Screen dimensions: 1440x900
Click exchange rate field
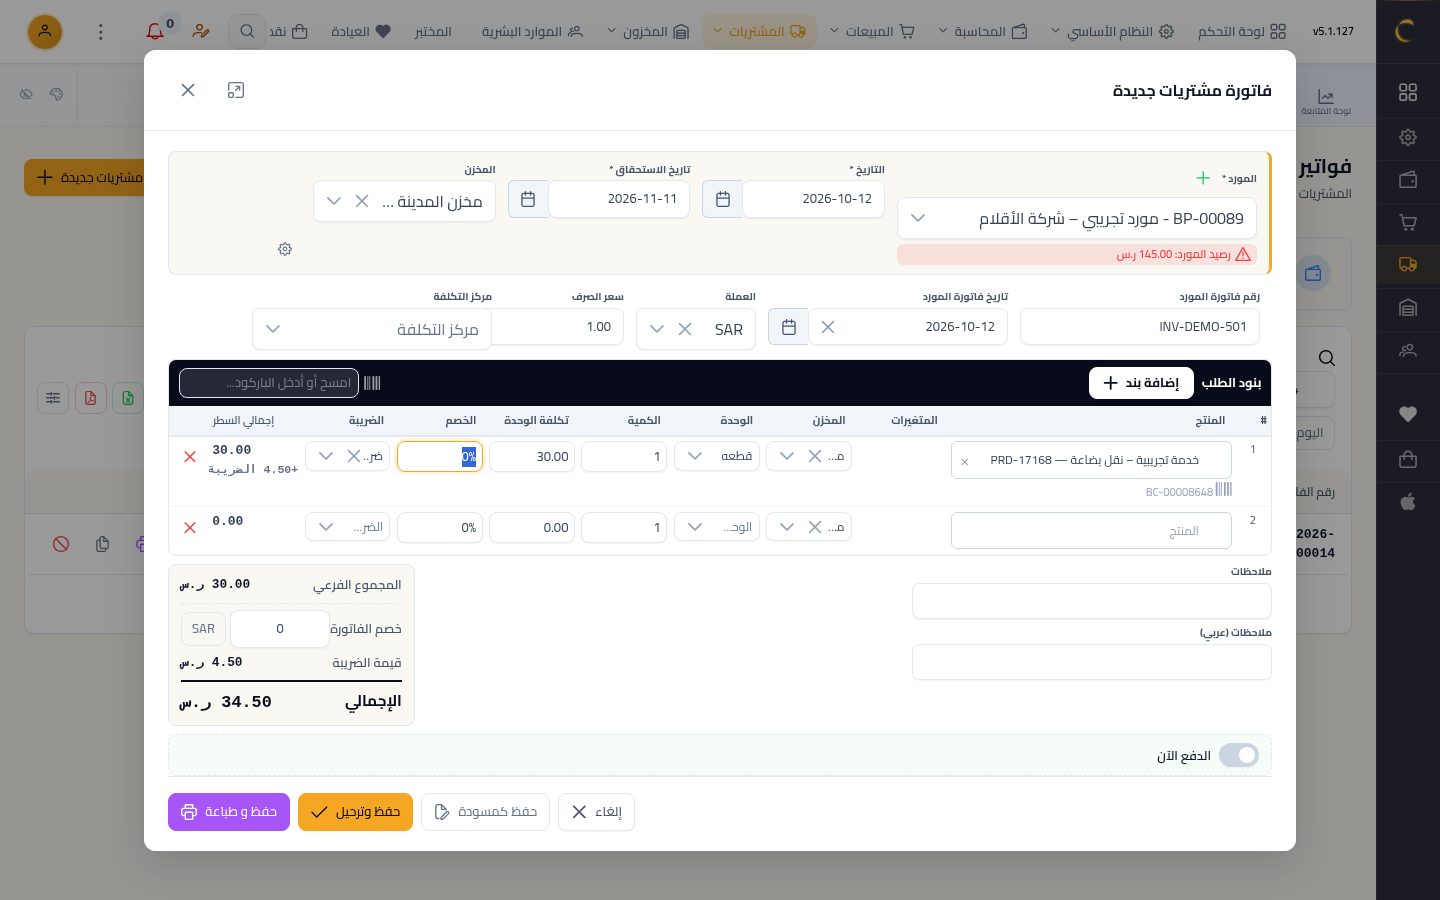[558, 327]
